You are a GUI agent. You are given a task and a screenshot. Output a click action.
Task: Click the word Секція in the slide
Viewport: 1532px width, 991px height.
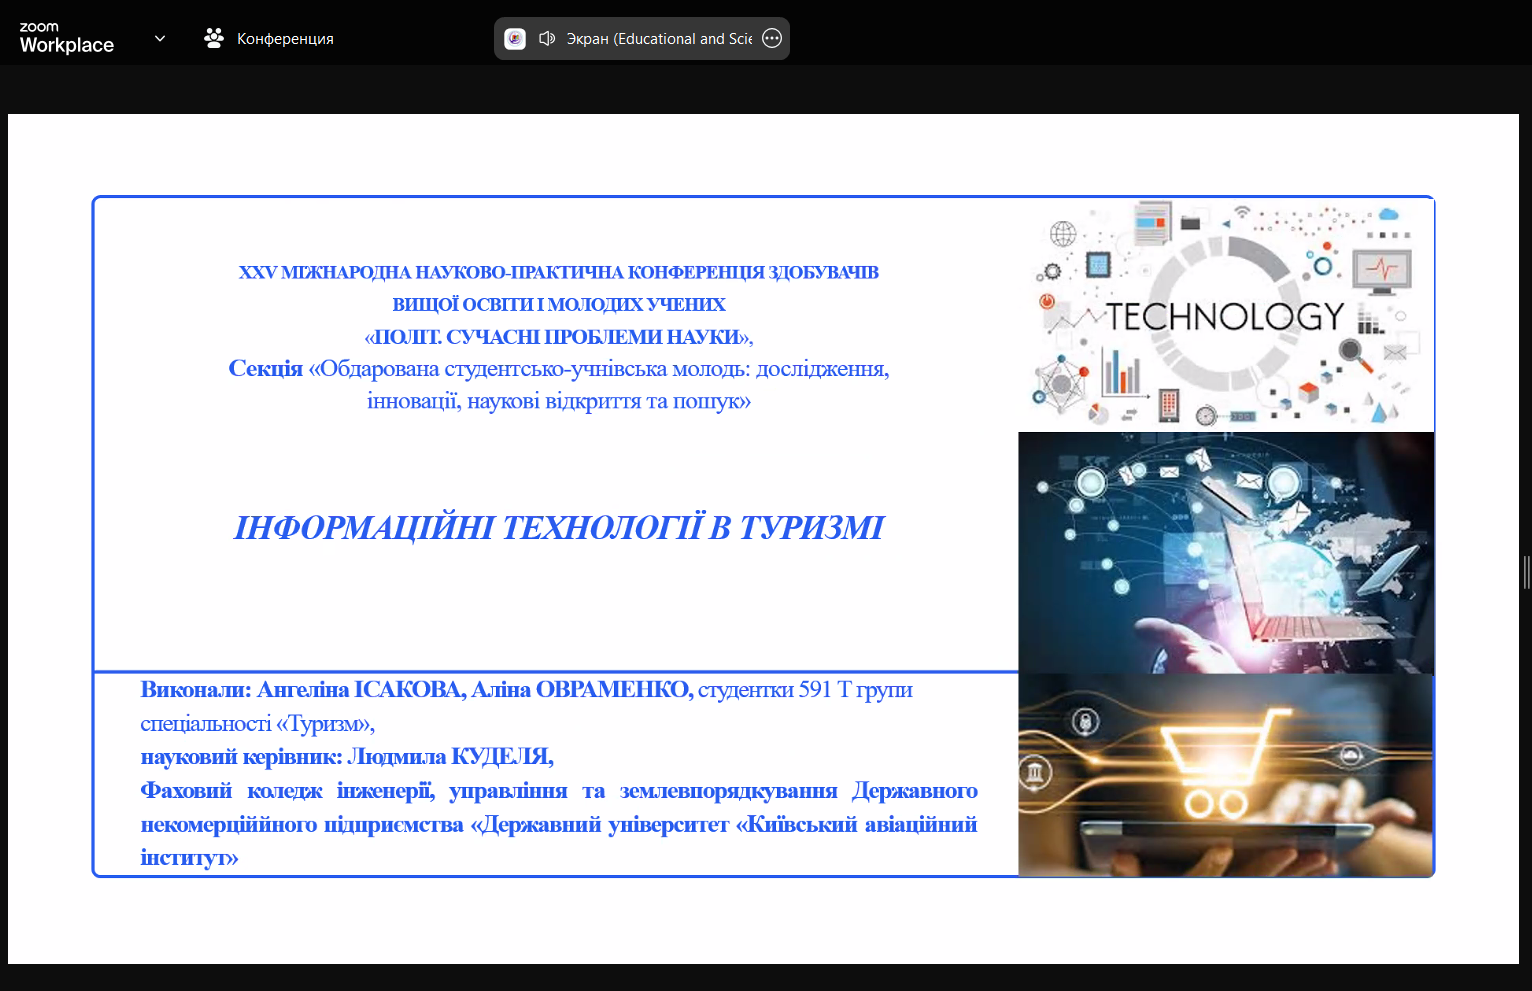[265, 369]
